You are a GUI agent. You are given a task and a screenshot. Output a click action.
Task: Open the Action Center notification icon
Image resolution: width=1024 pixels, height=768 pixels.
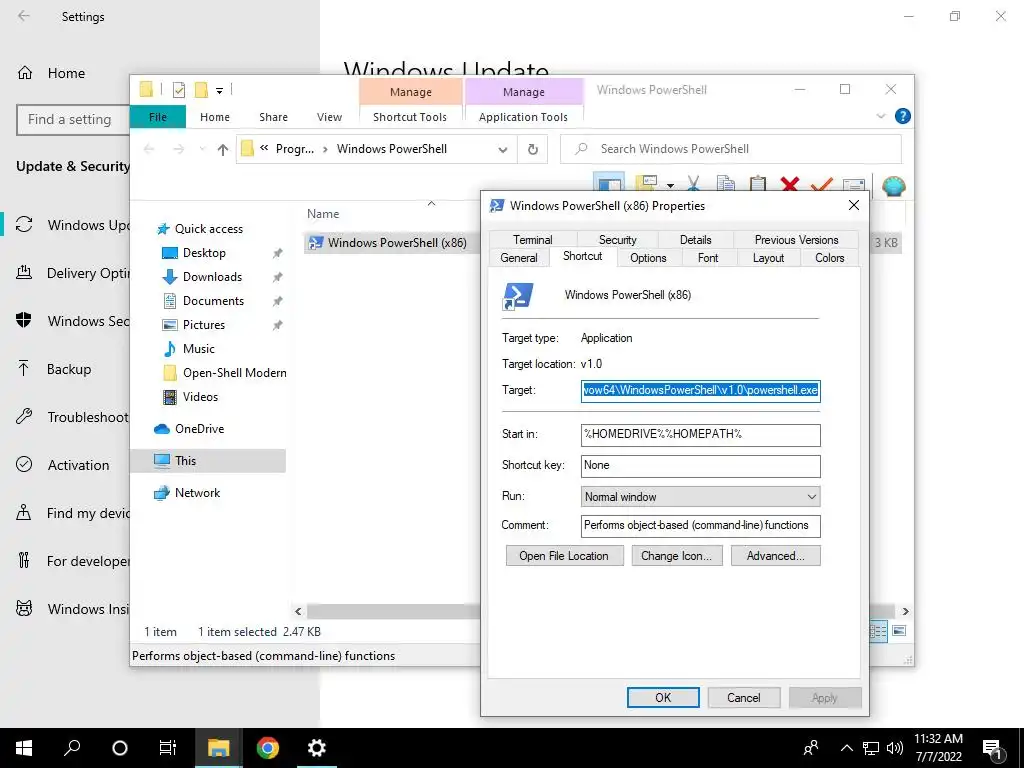pyautogui.click(x=993, y=749)
